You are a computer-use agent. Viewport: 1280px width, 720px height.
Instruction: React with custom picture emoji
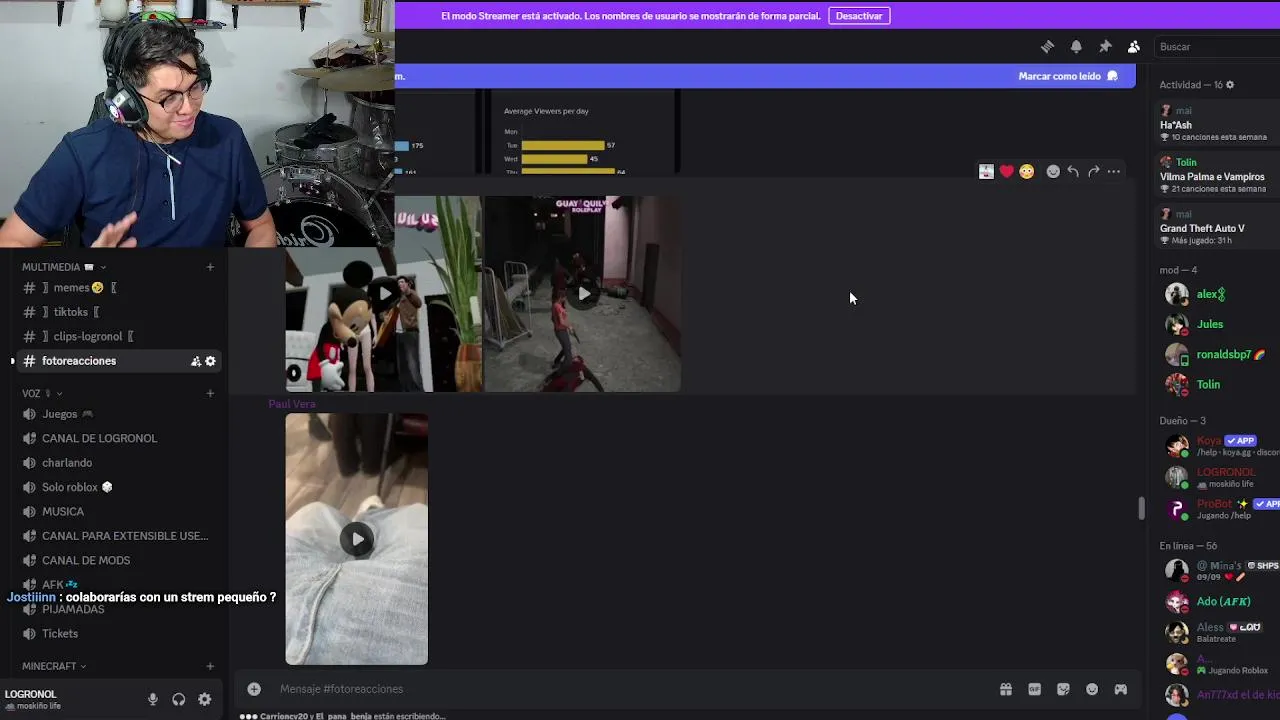(986, 172)
